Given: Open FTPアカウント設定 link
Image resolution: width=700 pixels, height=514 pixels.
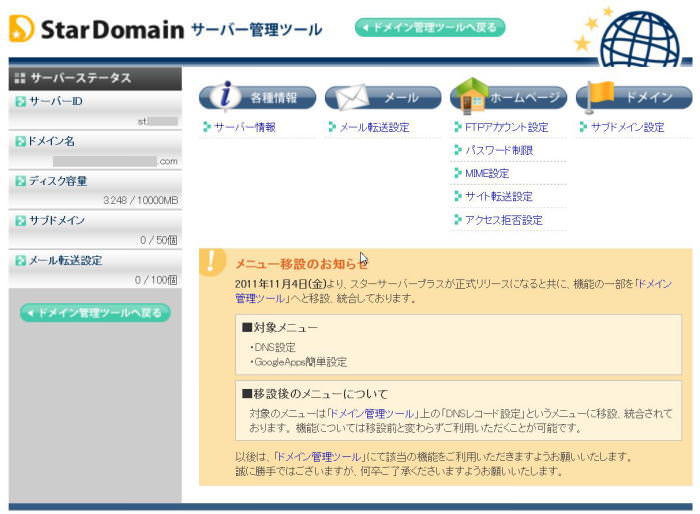Looking at the screenshot, I should [506, 127].
